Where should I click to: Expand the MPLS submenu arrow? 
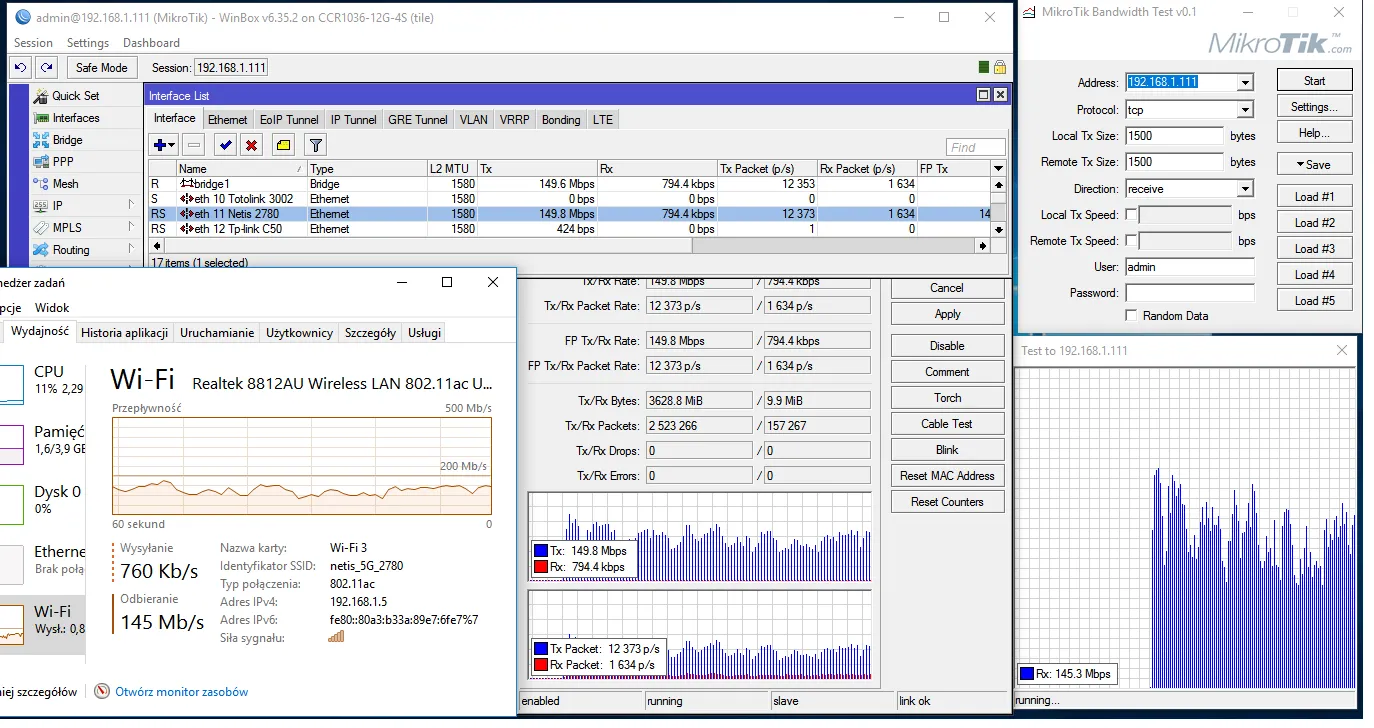(x=131, y=227)
